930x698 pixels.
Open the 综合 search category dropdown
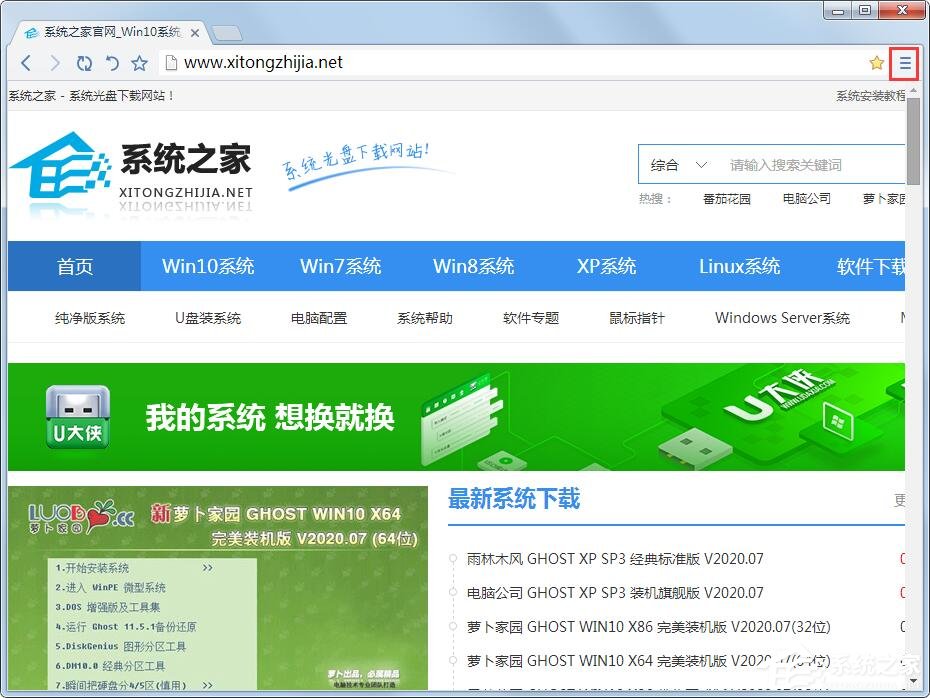click(676, 164)
